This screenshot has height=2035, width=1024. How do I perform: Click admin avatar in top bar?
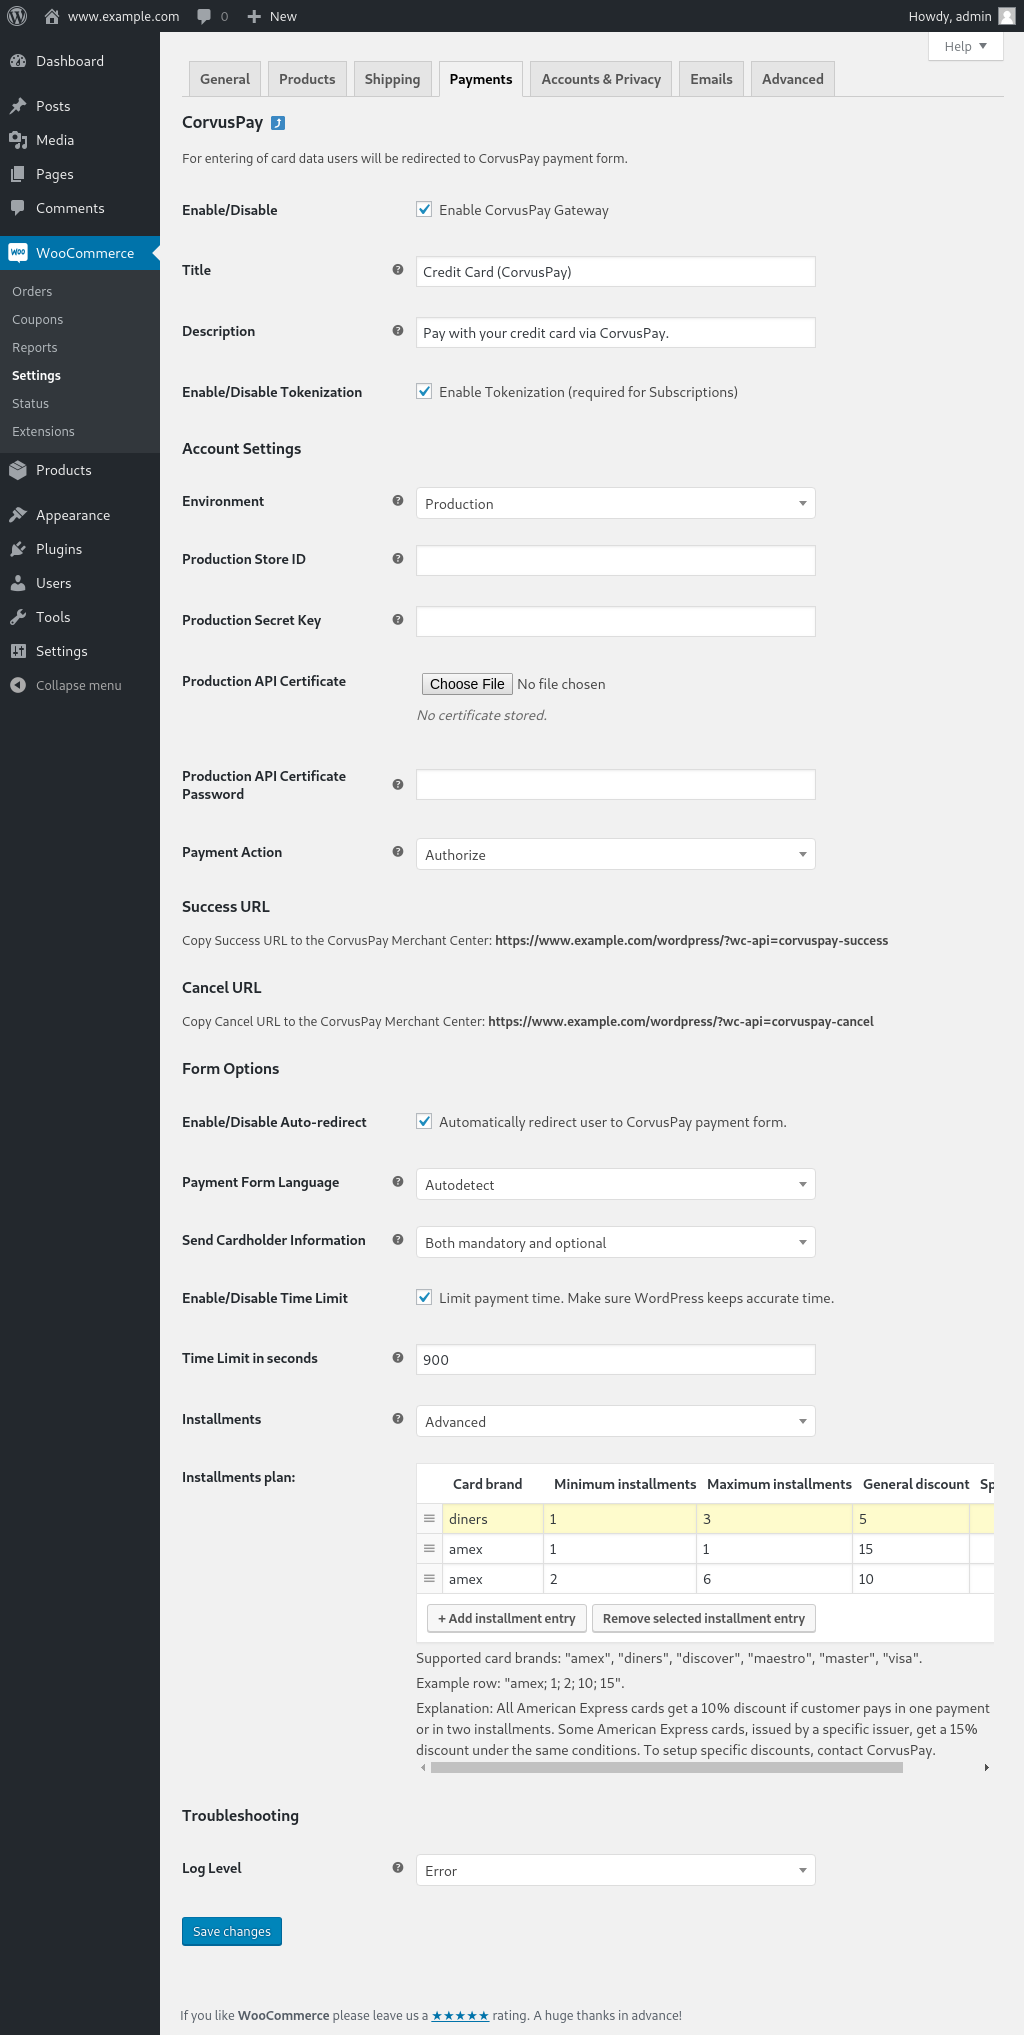[x=1006, y=16]
